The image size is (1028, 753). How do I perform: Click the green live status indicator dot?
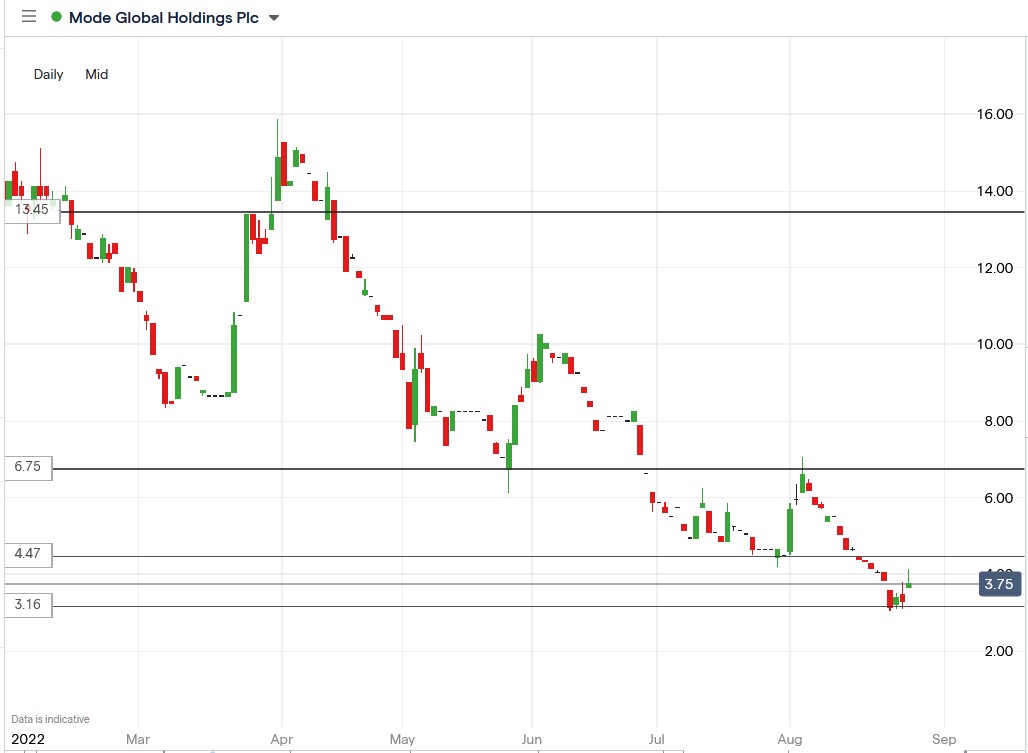[56, 16]
